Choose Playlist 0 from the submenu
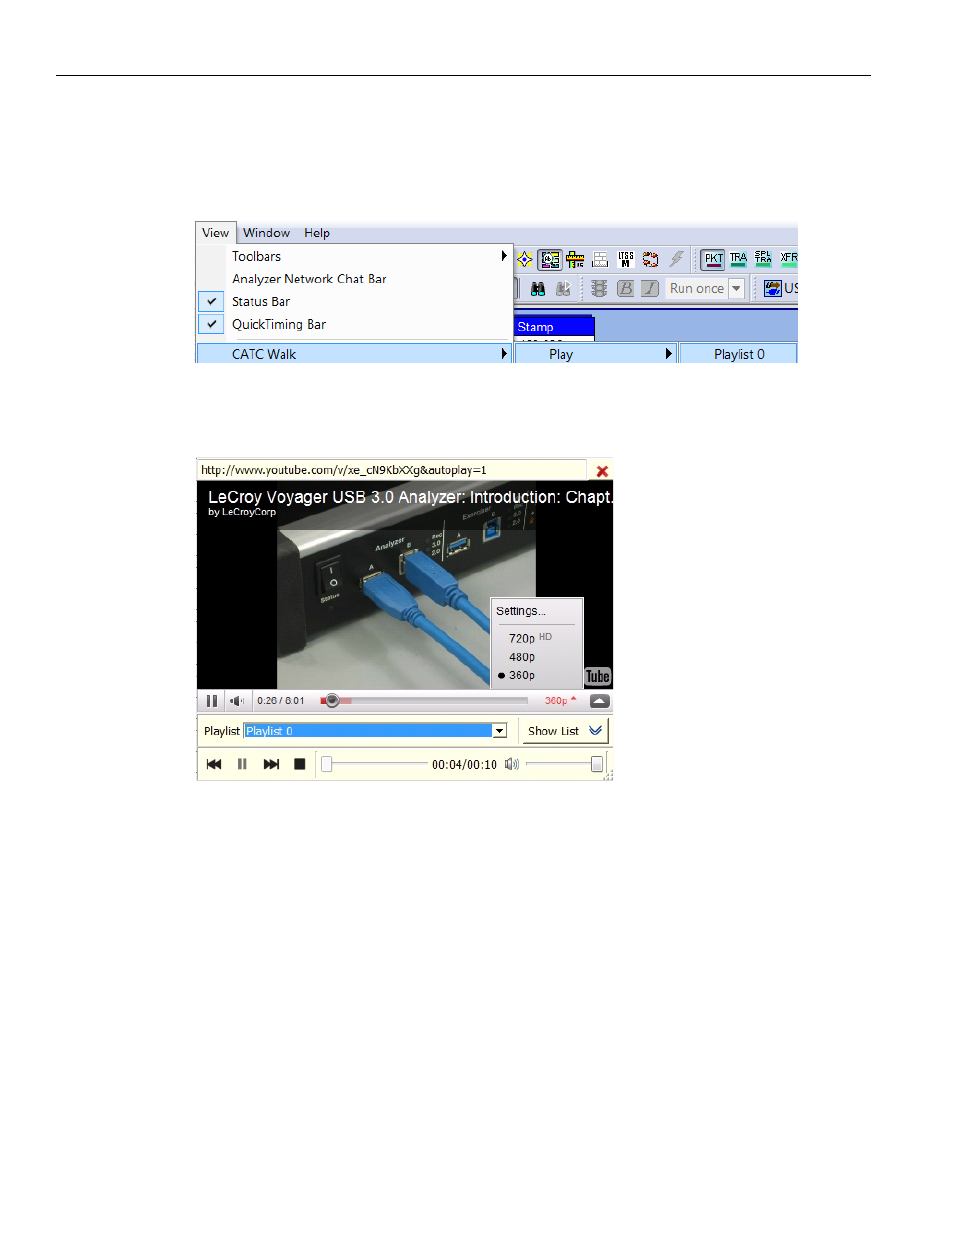The height and width of the screenshot is (1235, 954). (x=739, y=354)
